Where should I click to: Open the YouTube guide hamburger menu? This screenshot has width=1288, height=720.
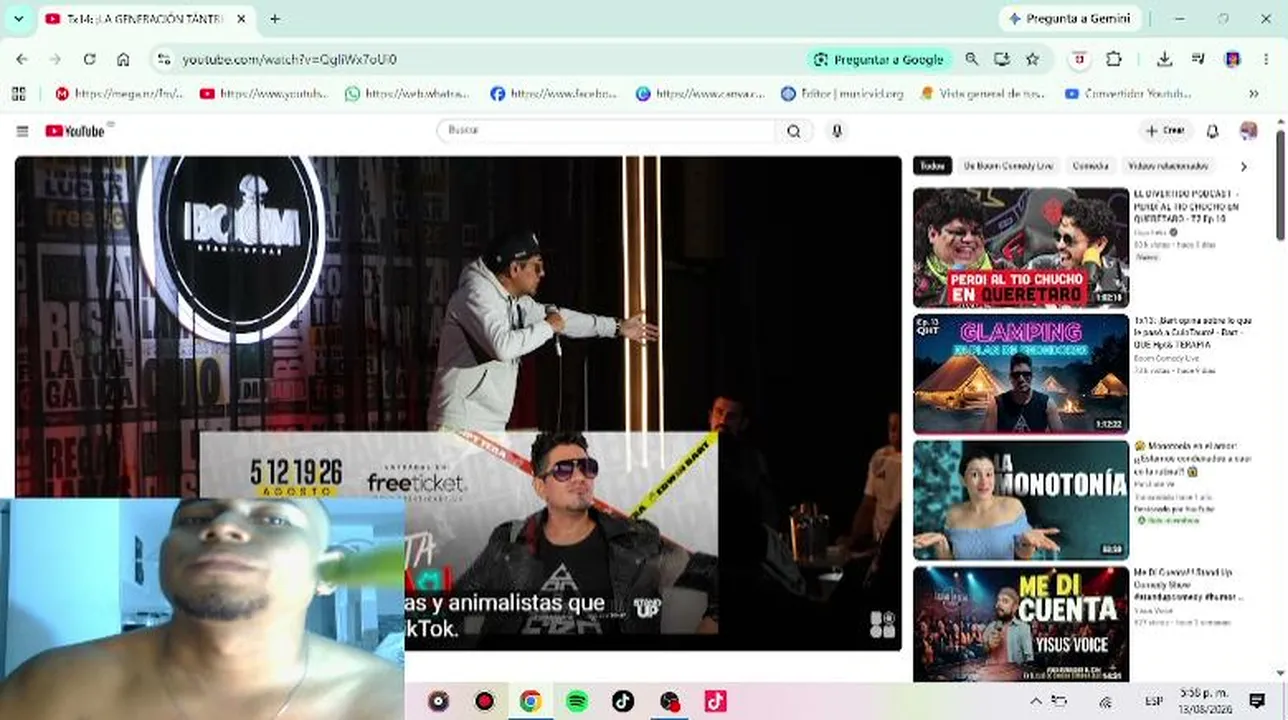pos(22,131)
